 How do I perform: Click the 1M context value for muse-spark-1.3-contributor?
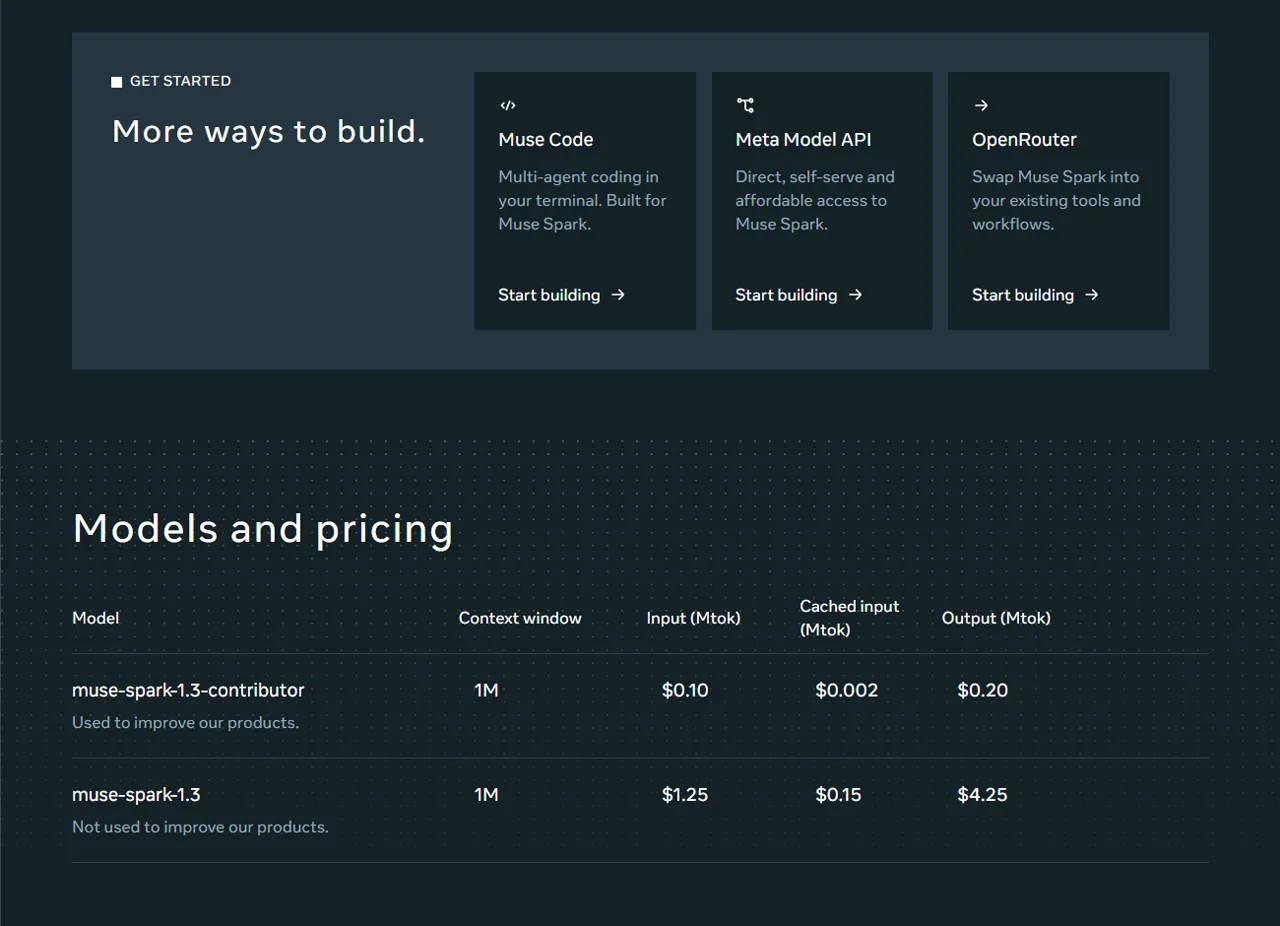pos(486,690)
